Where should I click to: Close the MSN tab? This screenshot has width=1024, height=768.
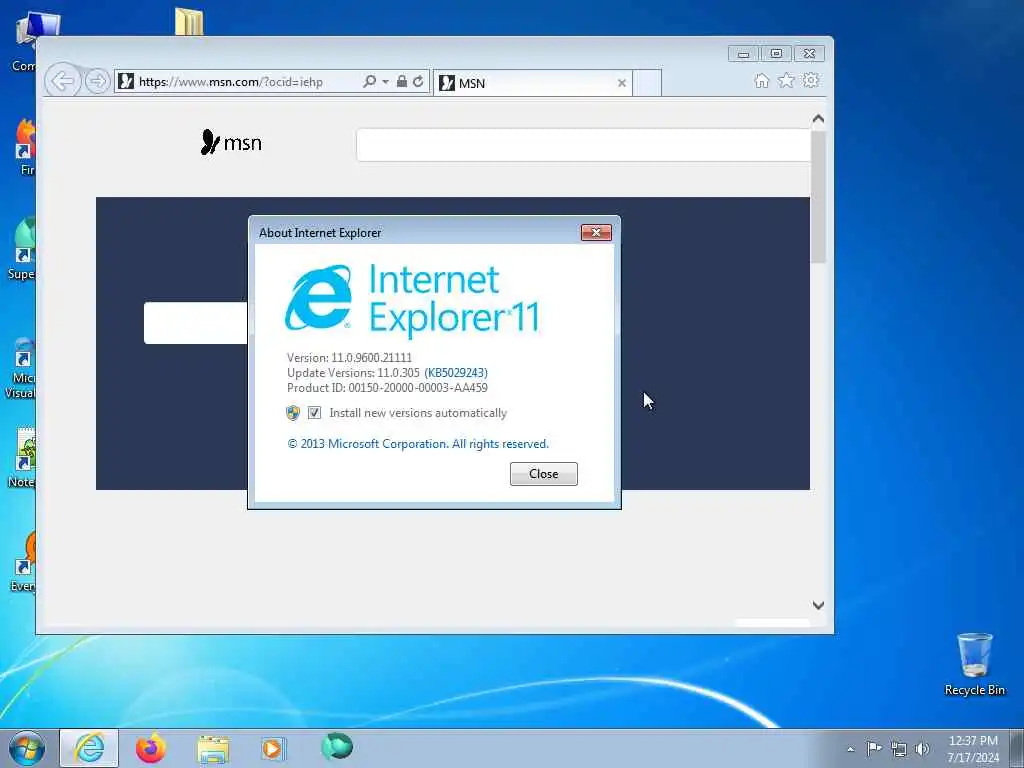tap(622, 83)
